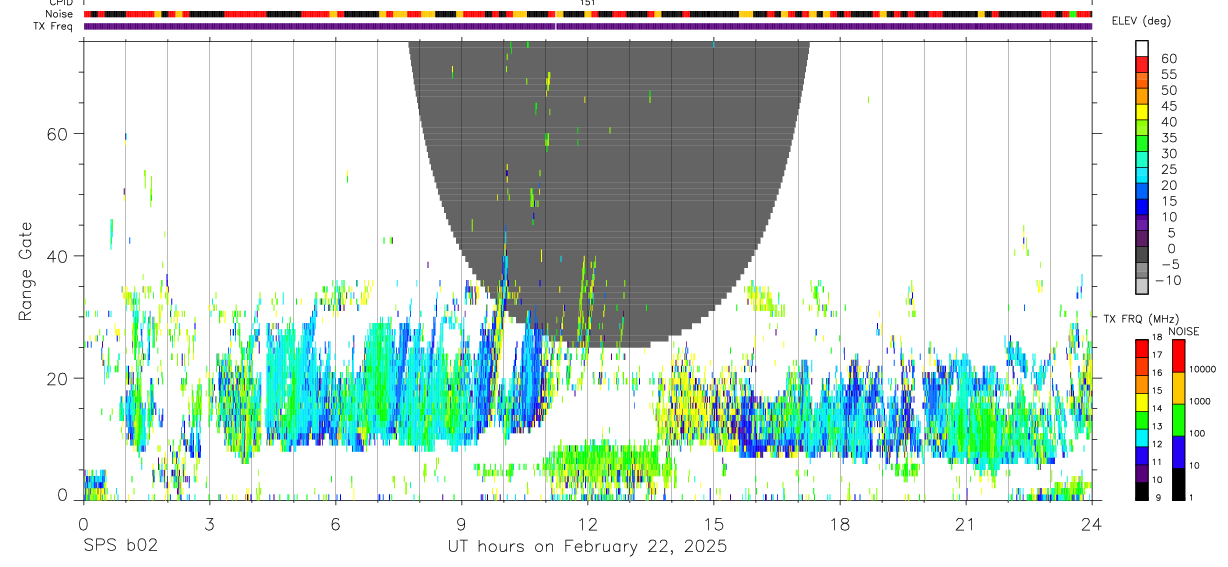Click the 'Range Gate' y-axis label
The width and height of the screenshot is (1228, 567).
tap(27, 272)
